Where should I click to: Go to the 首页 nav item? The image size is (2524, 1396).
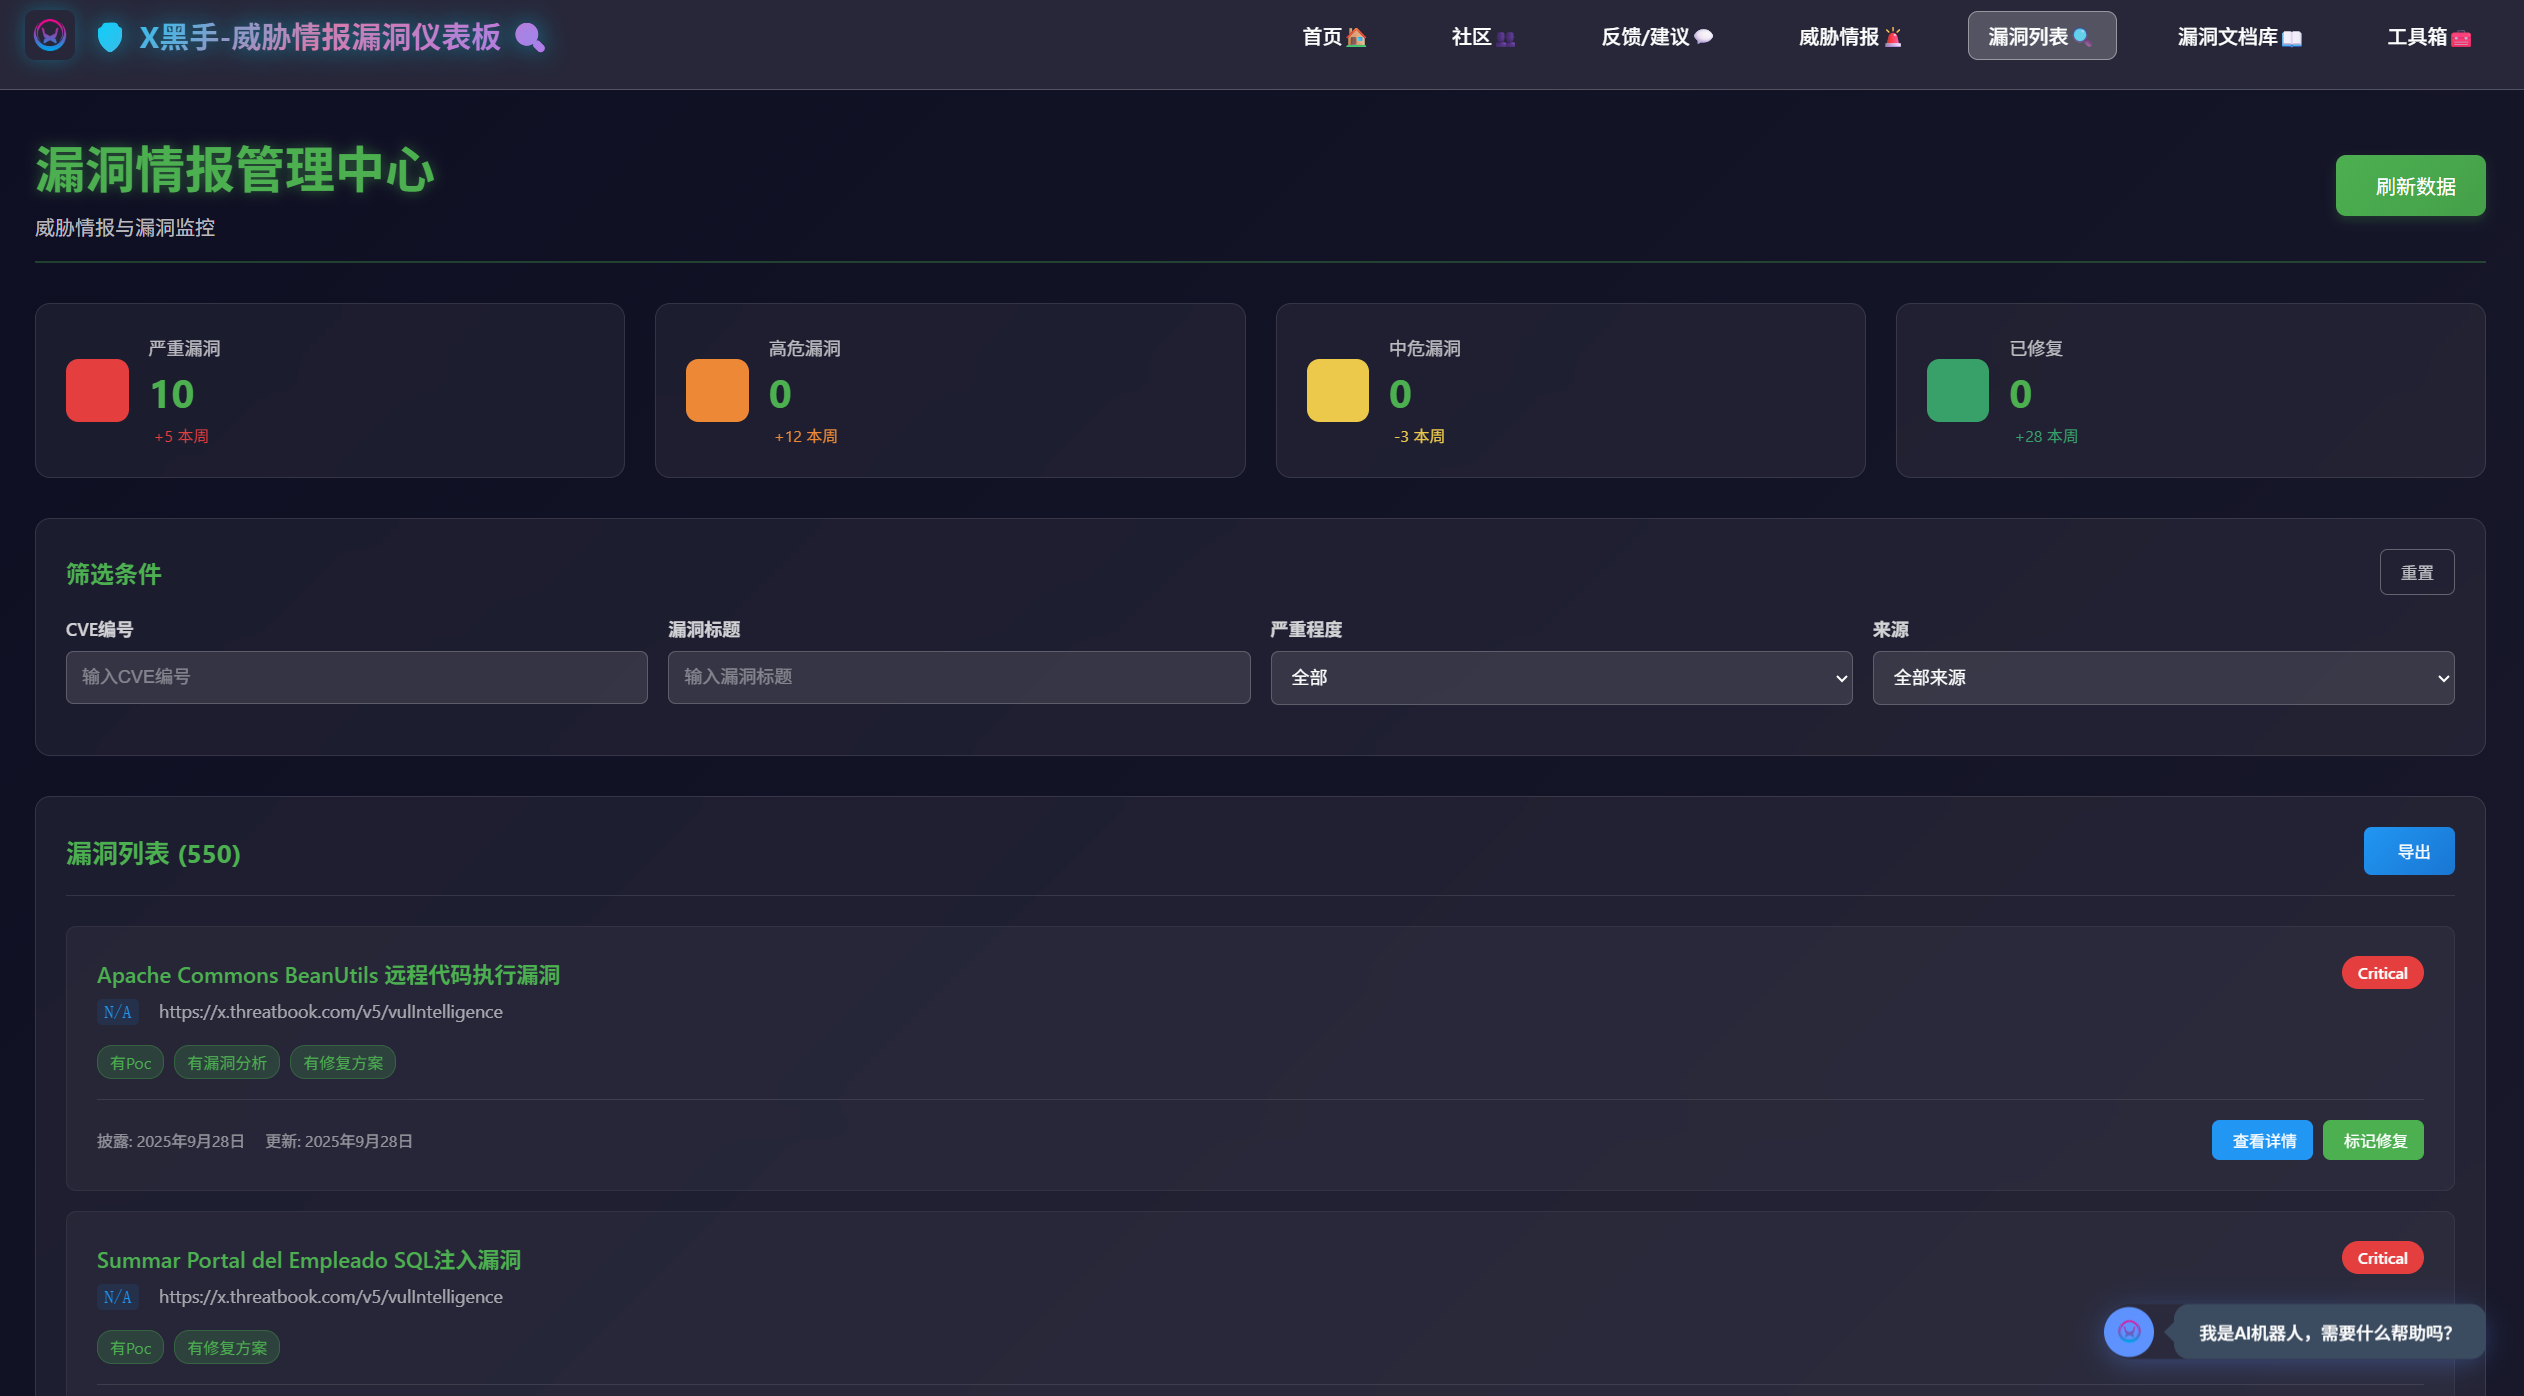(1333, 37)
